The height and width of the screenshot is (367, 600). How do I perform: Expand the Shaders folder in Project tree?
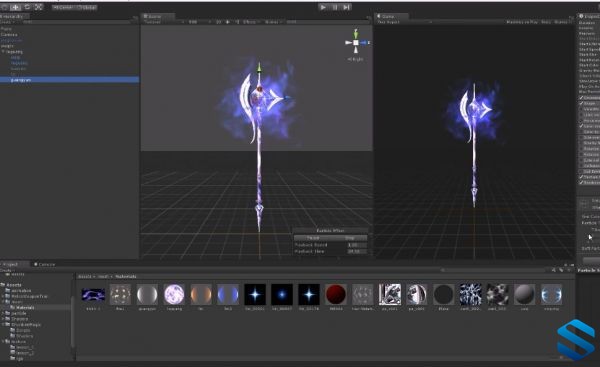[x=3, y=319]
